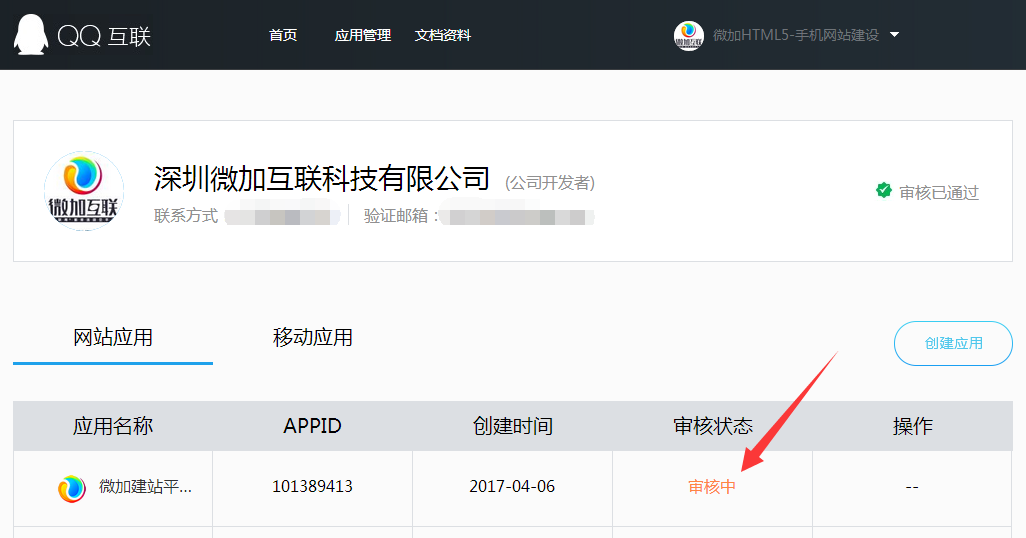The image size is (1026, 538).
Task: Click the 创建时间 column header
Action: (512, 426)
